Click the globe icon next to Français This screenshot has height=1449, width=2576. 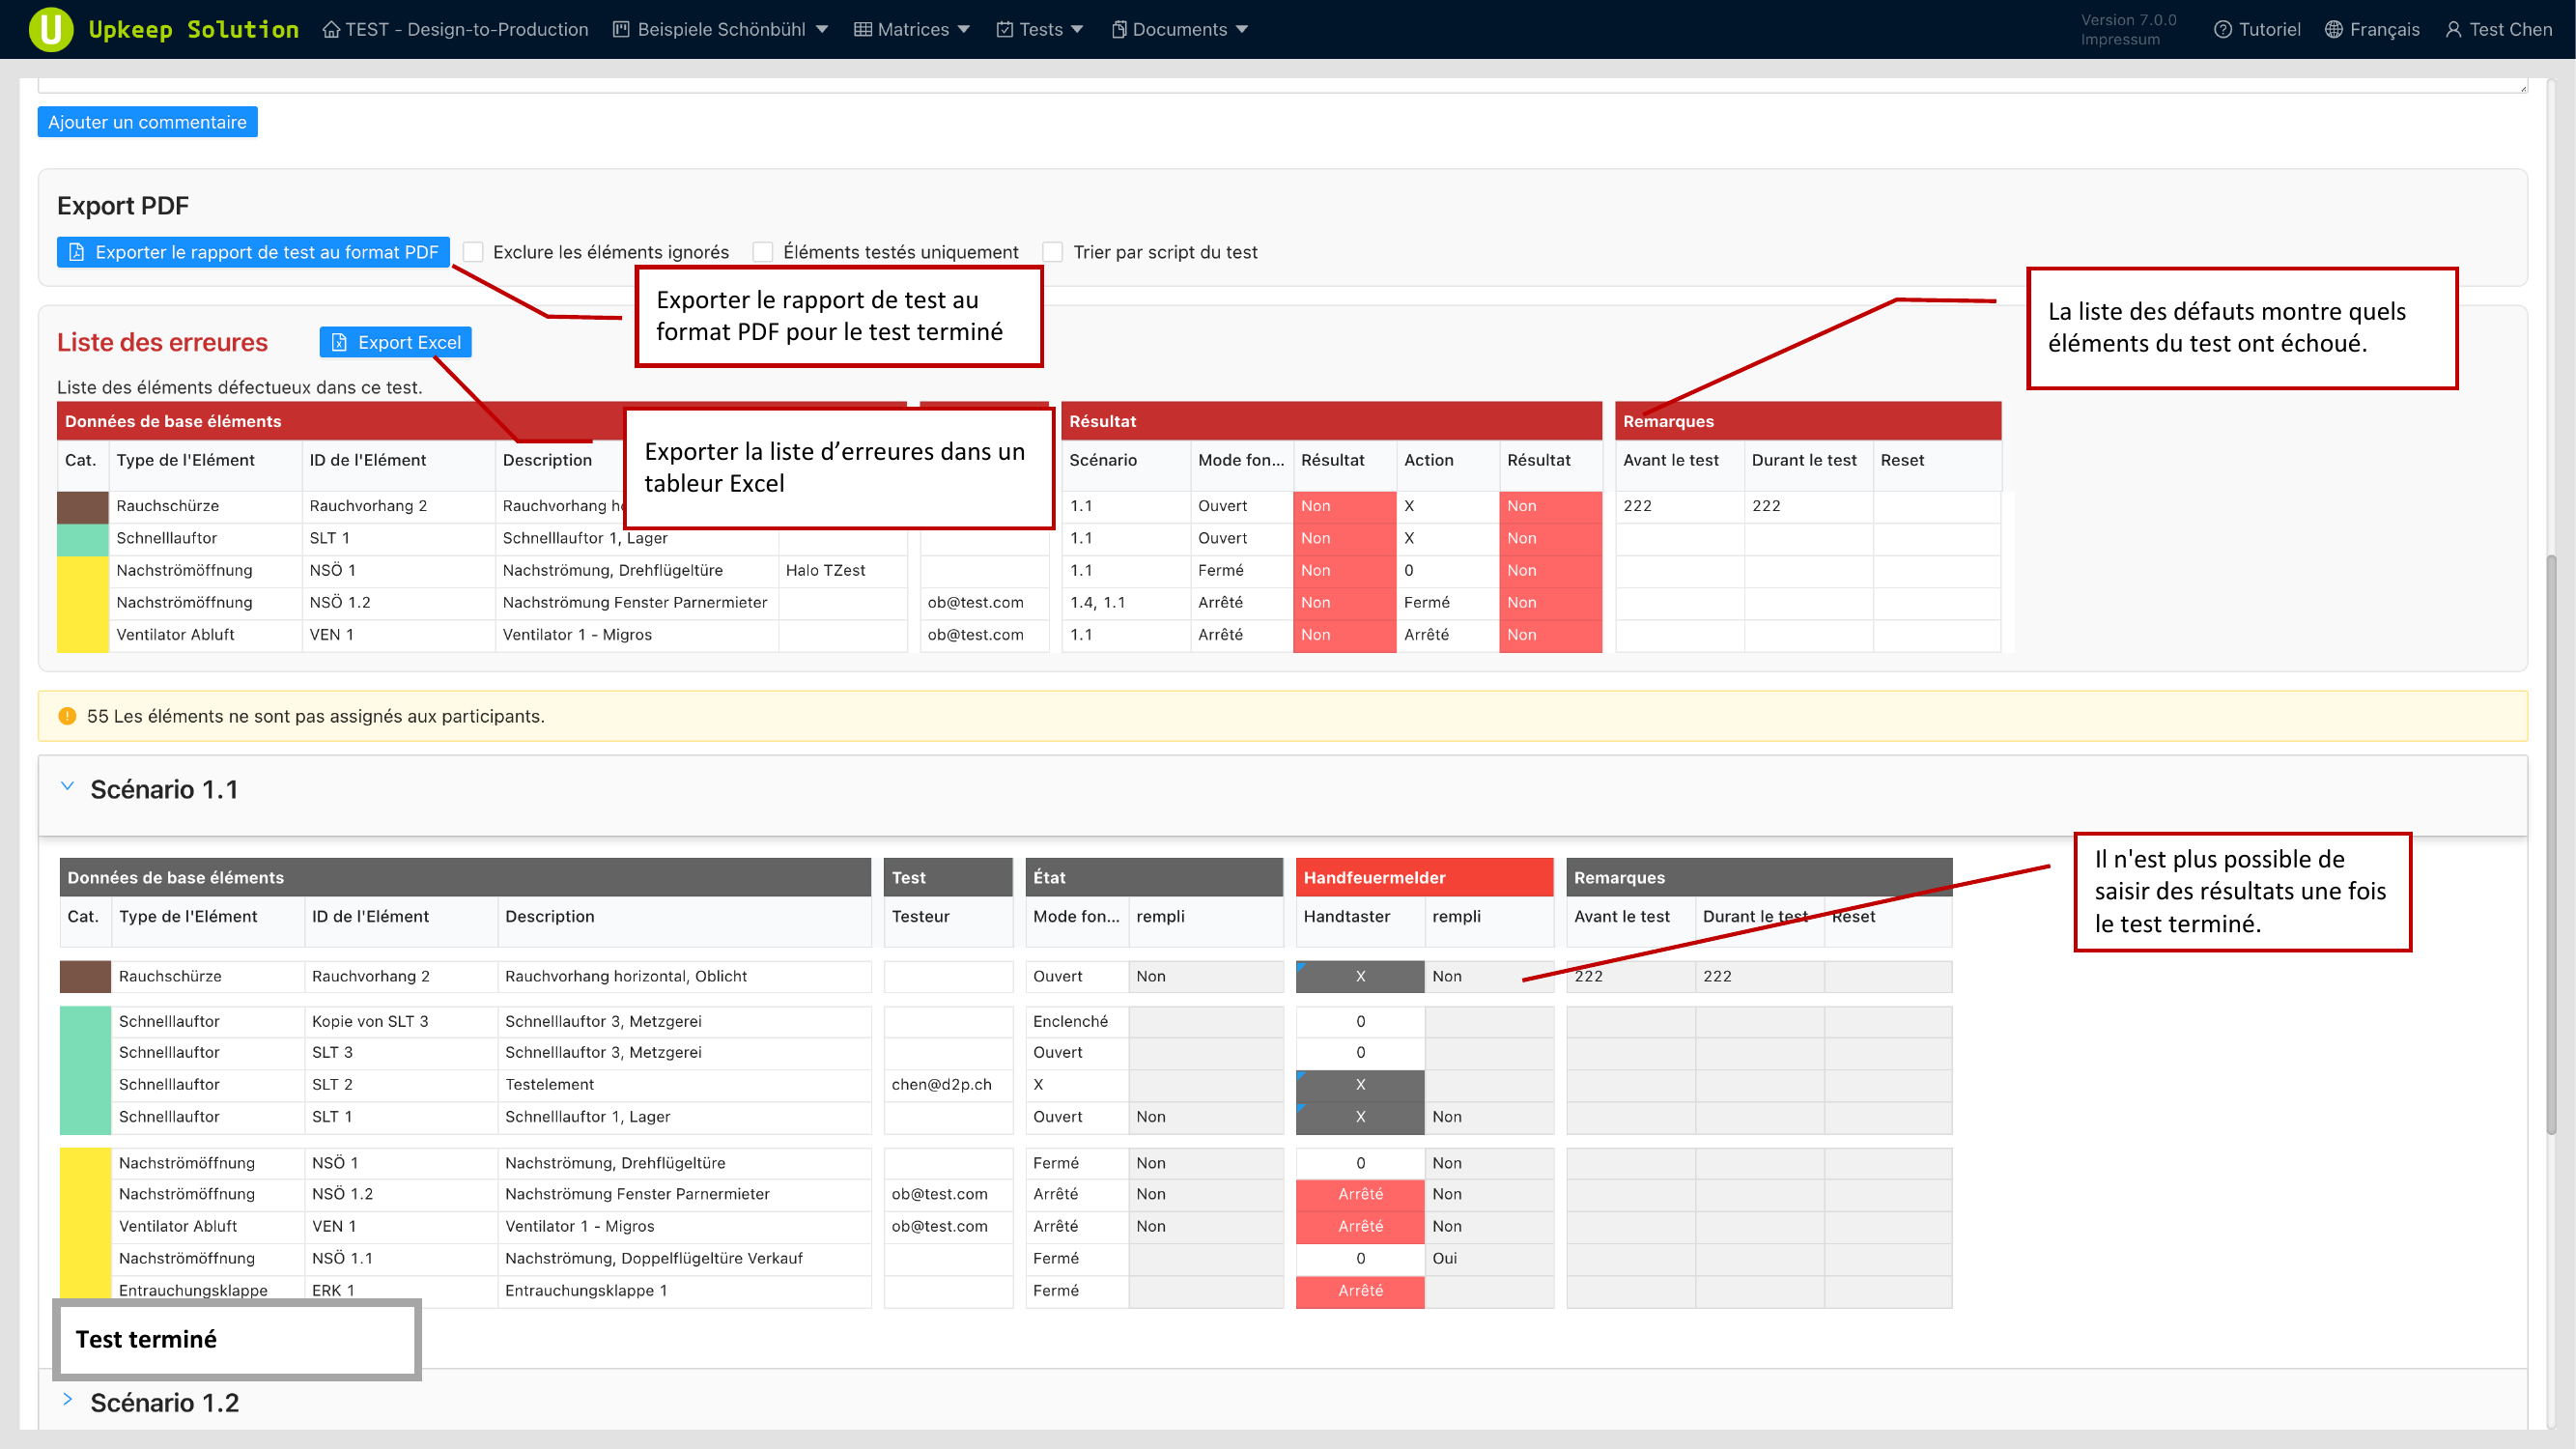click(2334, 29)
